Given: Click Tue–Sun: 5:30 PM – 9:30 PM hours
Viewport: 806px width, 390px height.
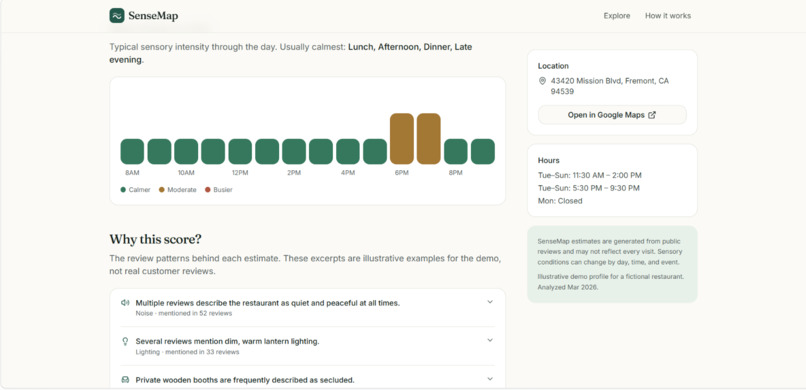Looking at the screenshot, I should 589,188.
